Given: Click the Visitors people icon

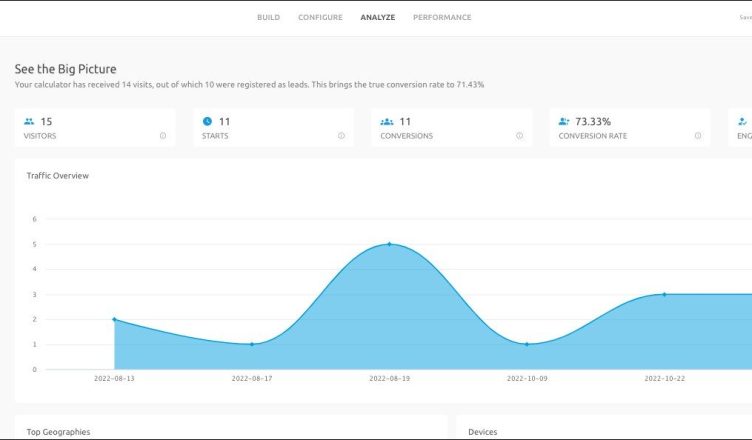Looking at the screenshot, I should 29,122.
